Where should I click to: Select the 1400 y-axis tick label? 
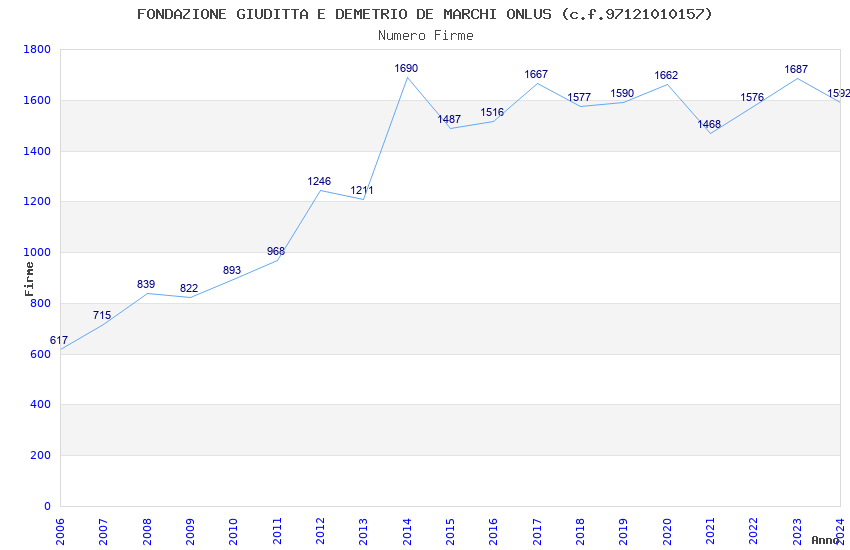[37, 151]
